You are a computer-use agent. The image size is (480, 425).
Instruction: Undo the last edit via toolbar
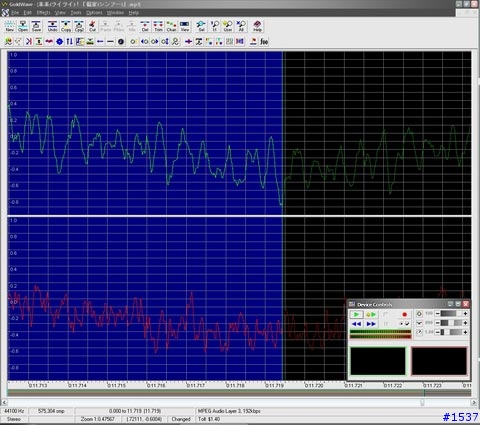(x=52, y=26)
